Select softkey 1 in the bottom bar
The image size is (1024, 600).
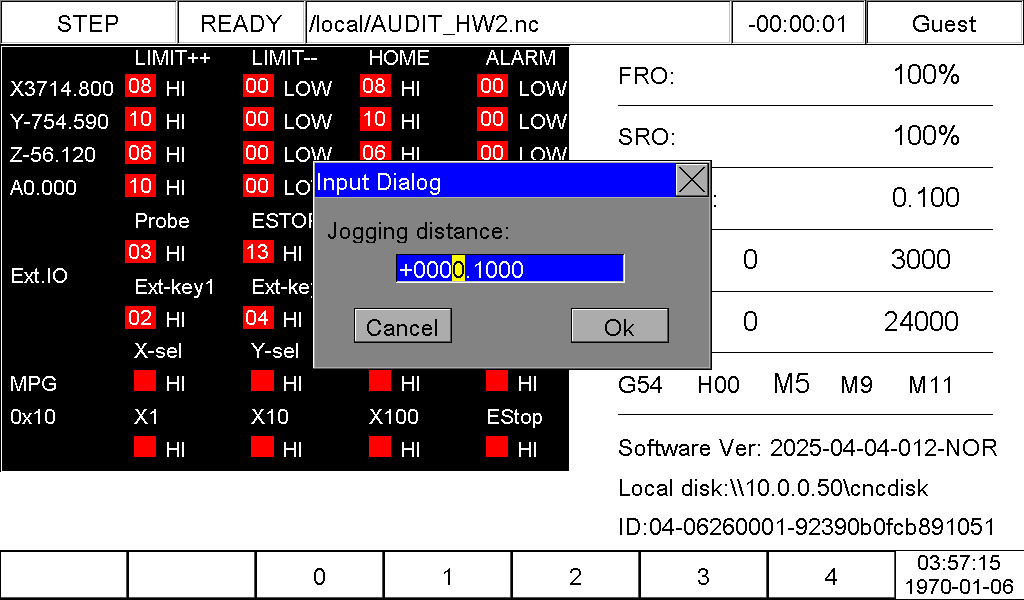coord(447,576)
